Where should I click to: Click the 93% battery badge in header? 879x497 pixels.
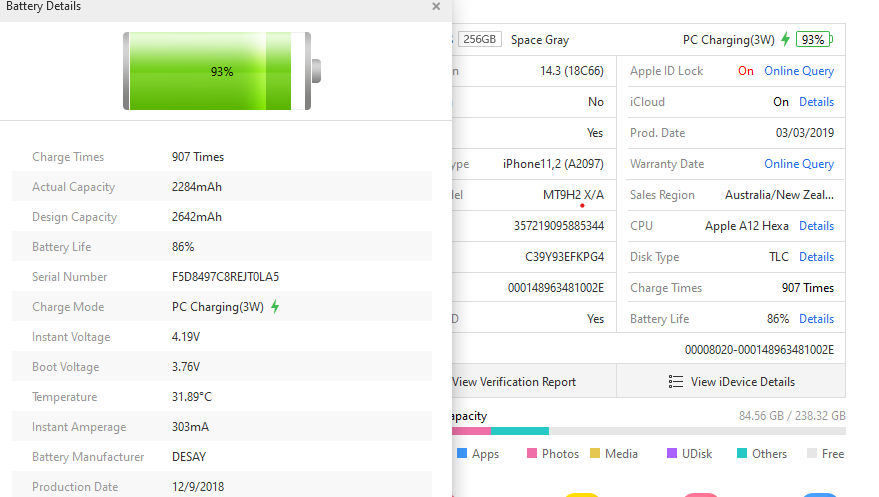[814, 40]
